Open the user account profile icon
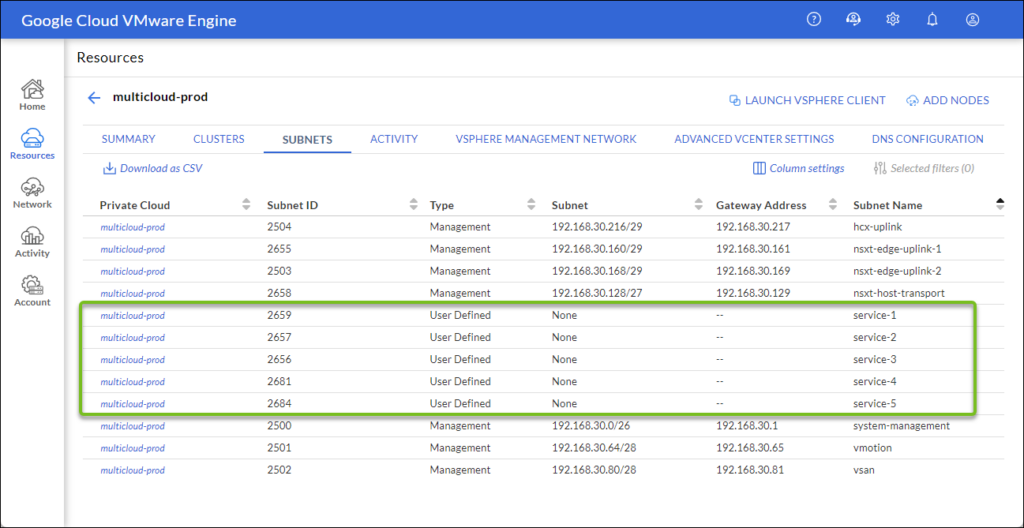Screen dimensions: 1024x528 (972, 20)
